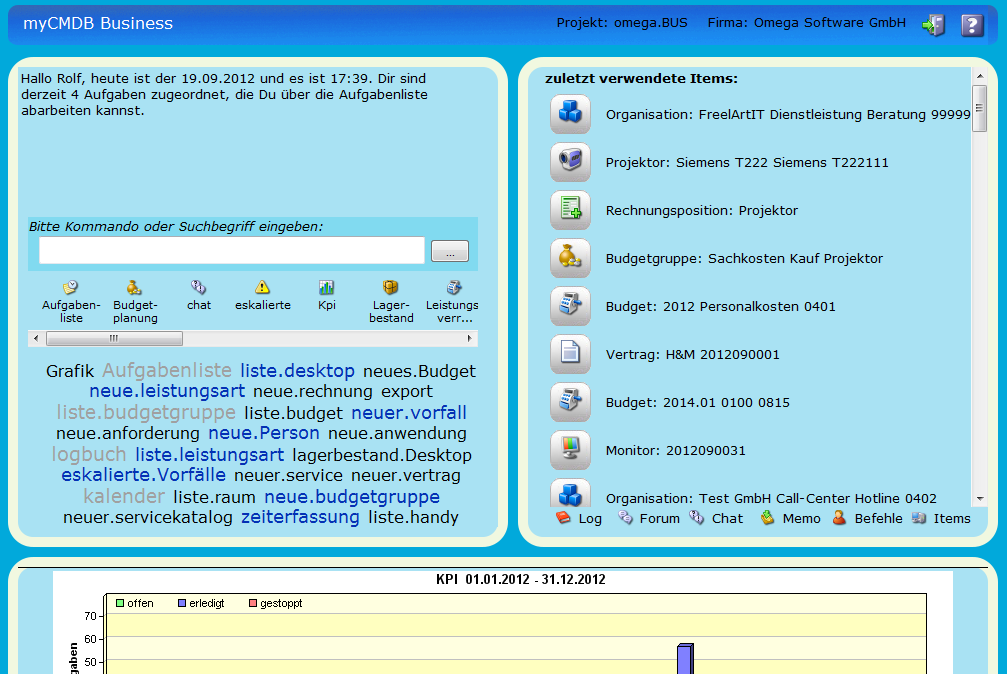Click the neue.leistungsart tag link
Image resolution: width=1007 pixels, height=674 pixels.
click(x=167, y=391)
